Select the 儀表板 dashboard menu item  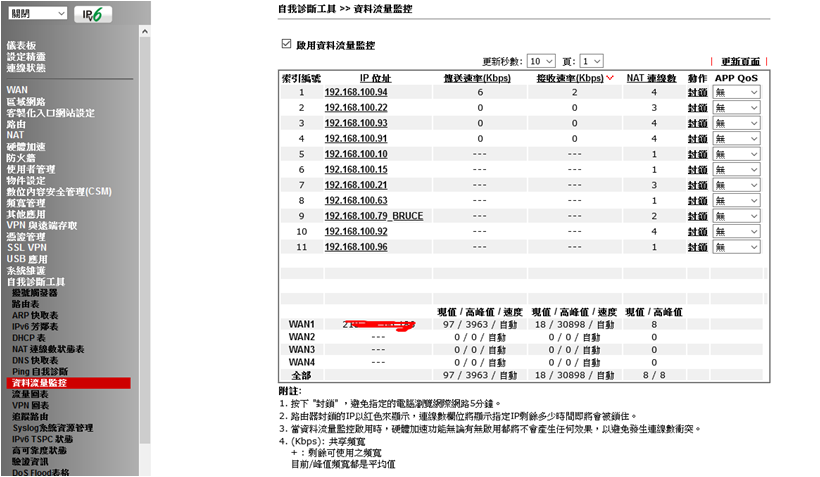(x=21, y=46)
